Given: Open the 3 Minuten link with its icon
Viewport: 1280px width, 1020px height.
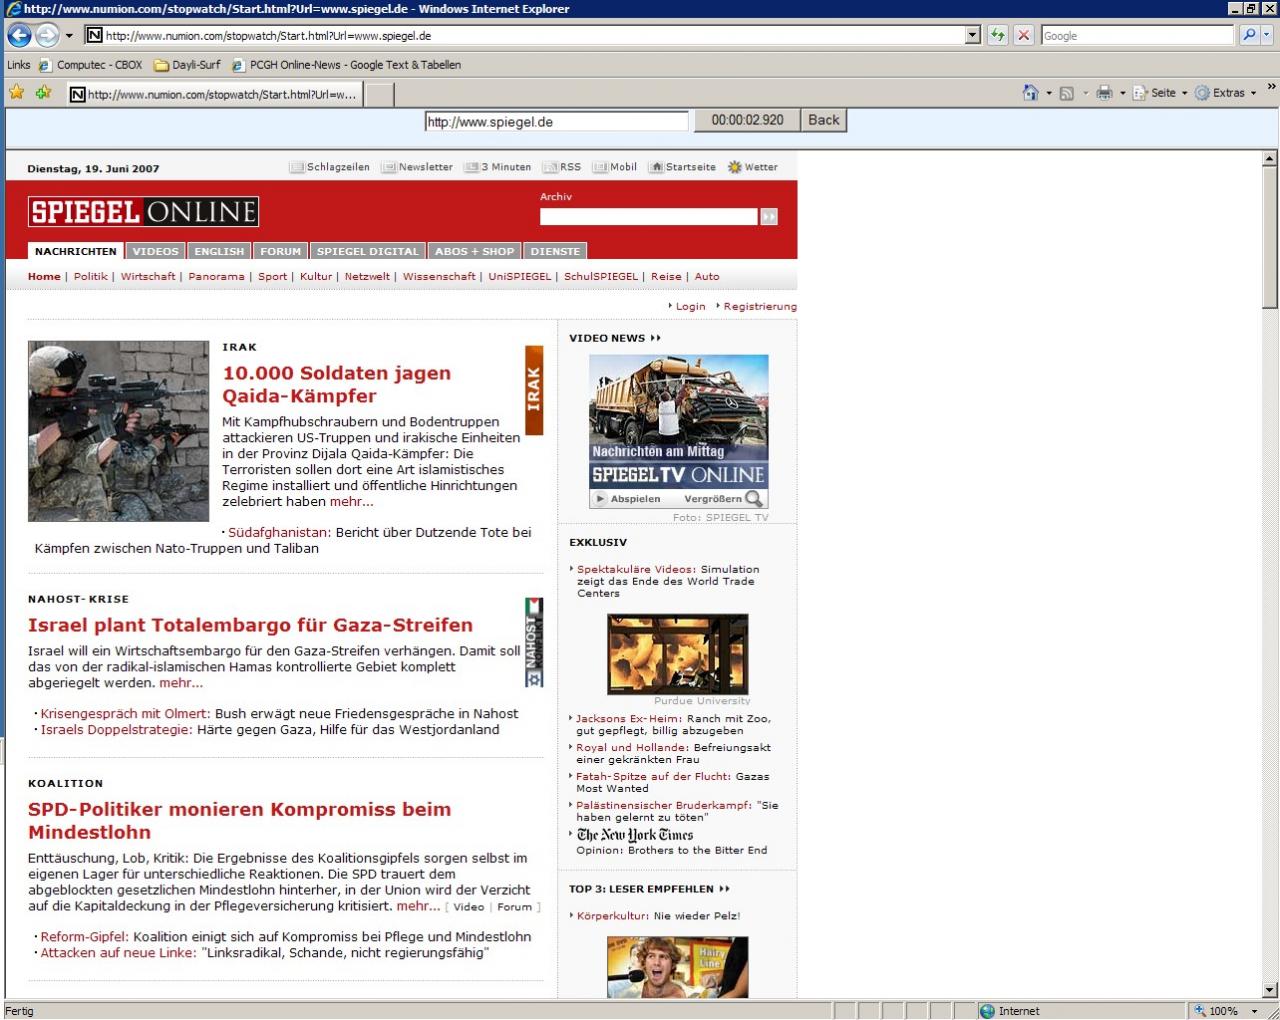Looking at the screenshot, I should [498, 167].
